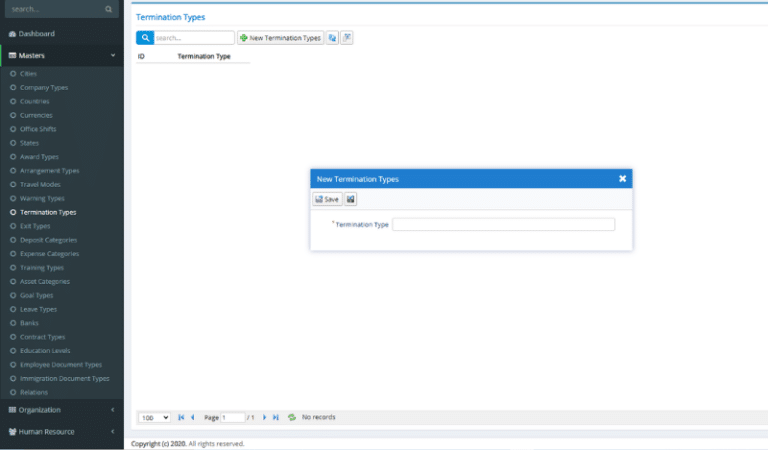Open Training Types master list
The height and width of the screenshot is (450, 768).
click(42, 268)
